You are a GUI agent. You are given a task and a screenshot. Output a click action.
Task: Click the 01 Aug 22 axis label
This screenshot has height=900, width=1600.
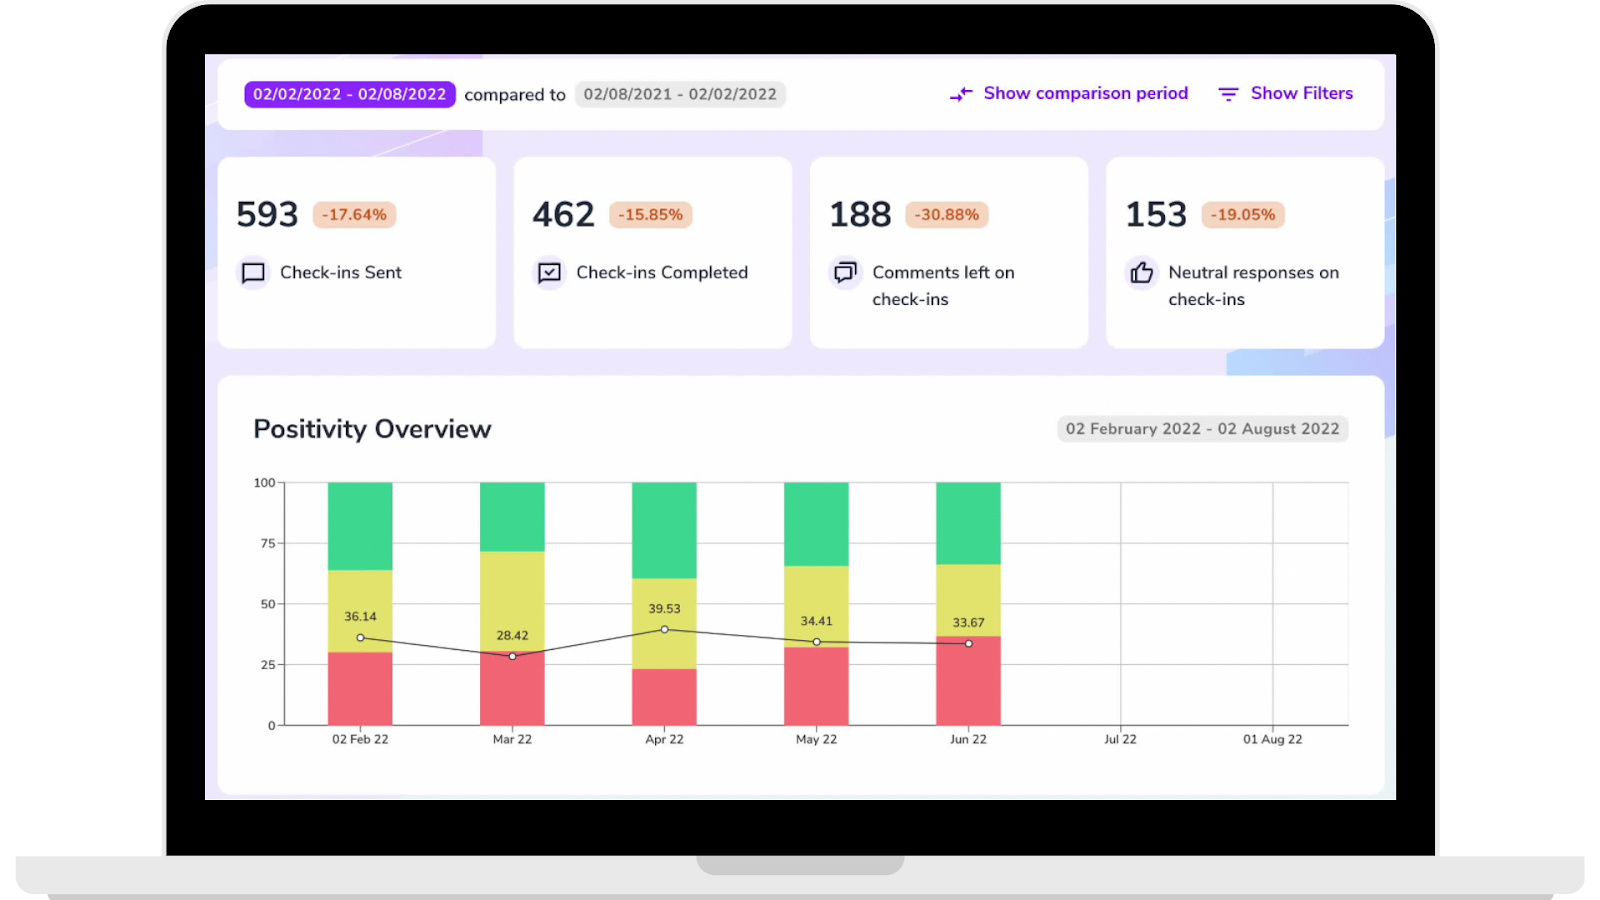point(1272,740)
